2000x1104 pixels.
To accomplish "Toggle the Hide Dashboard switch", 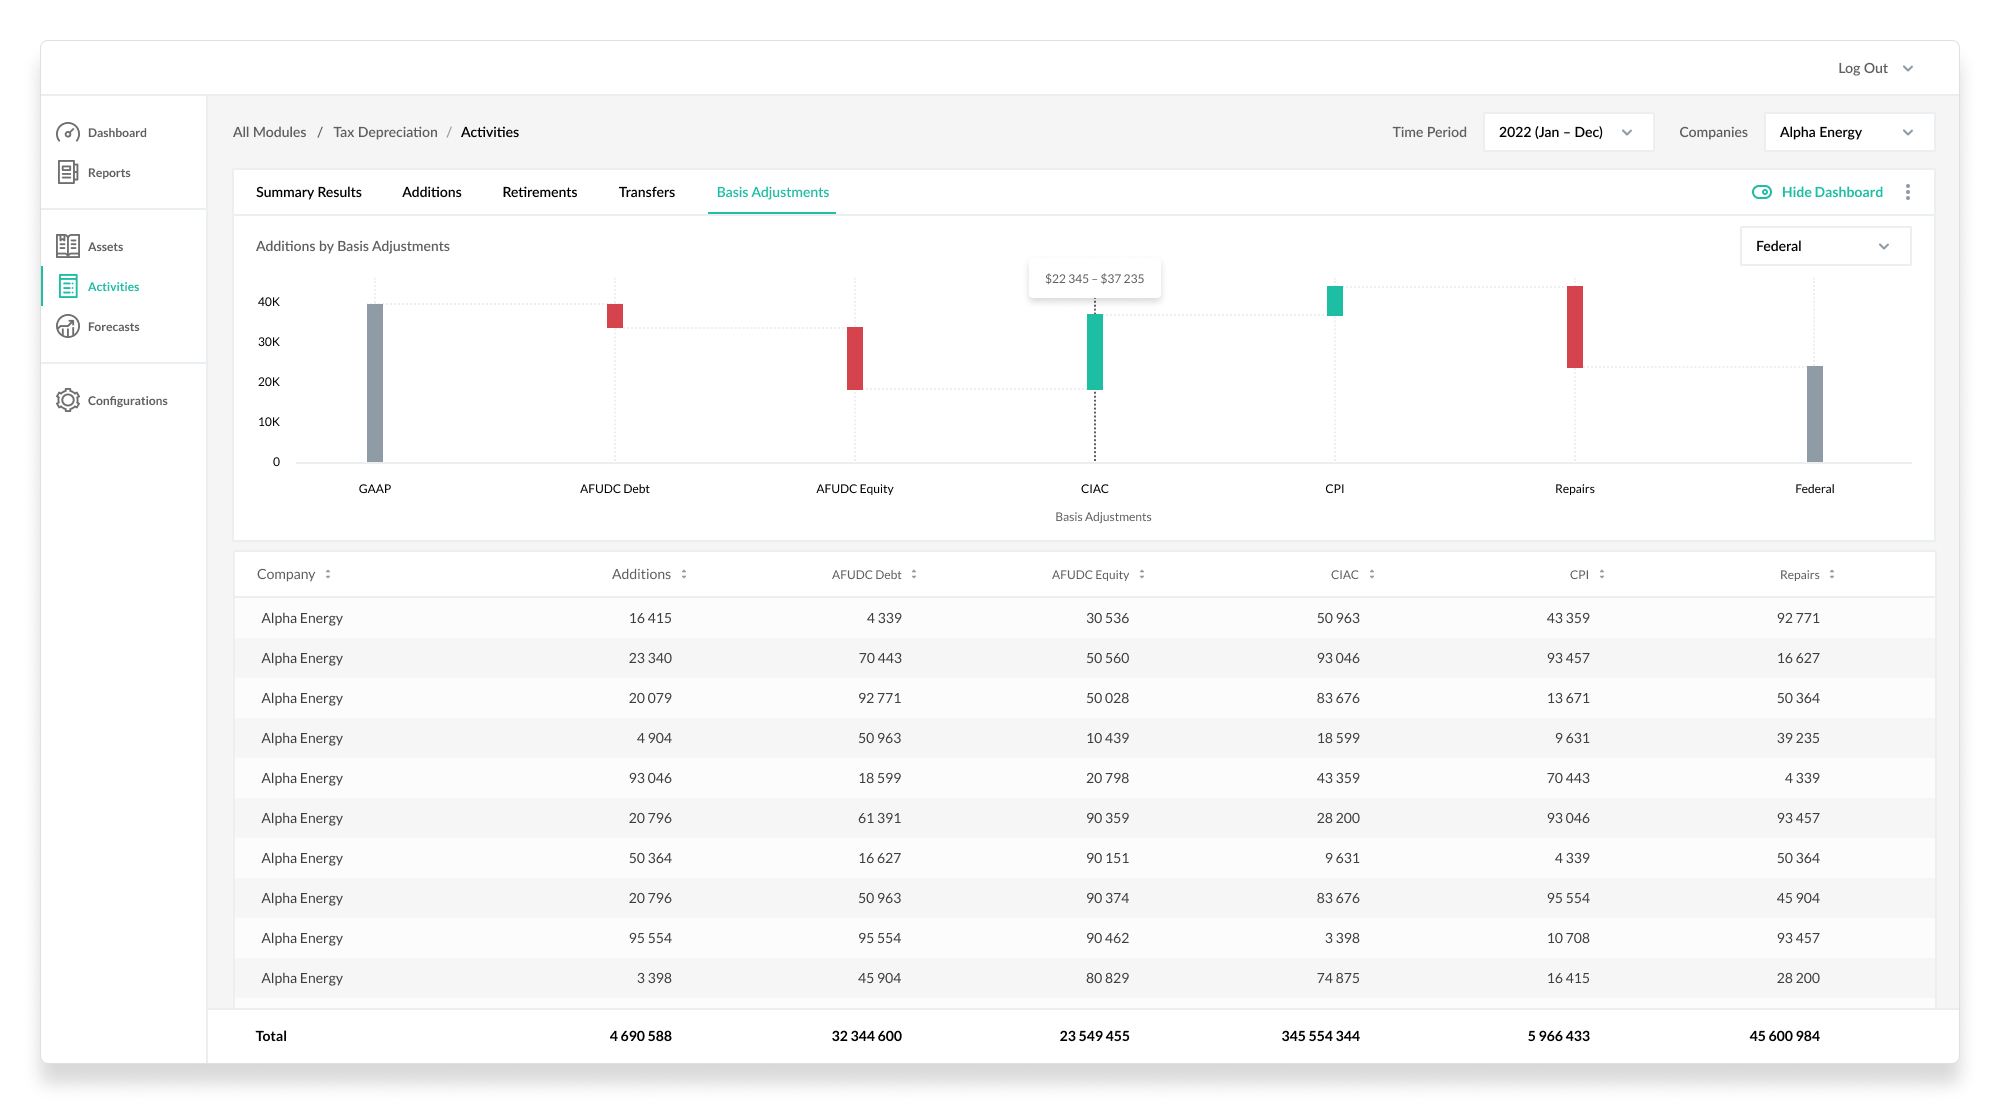I will click(1762, 192).
